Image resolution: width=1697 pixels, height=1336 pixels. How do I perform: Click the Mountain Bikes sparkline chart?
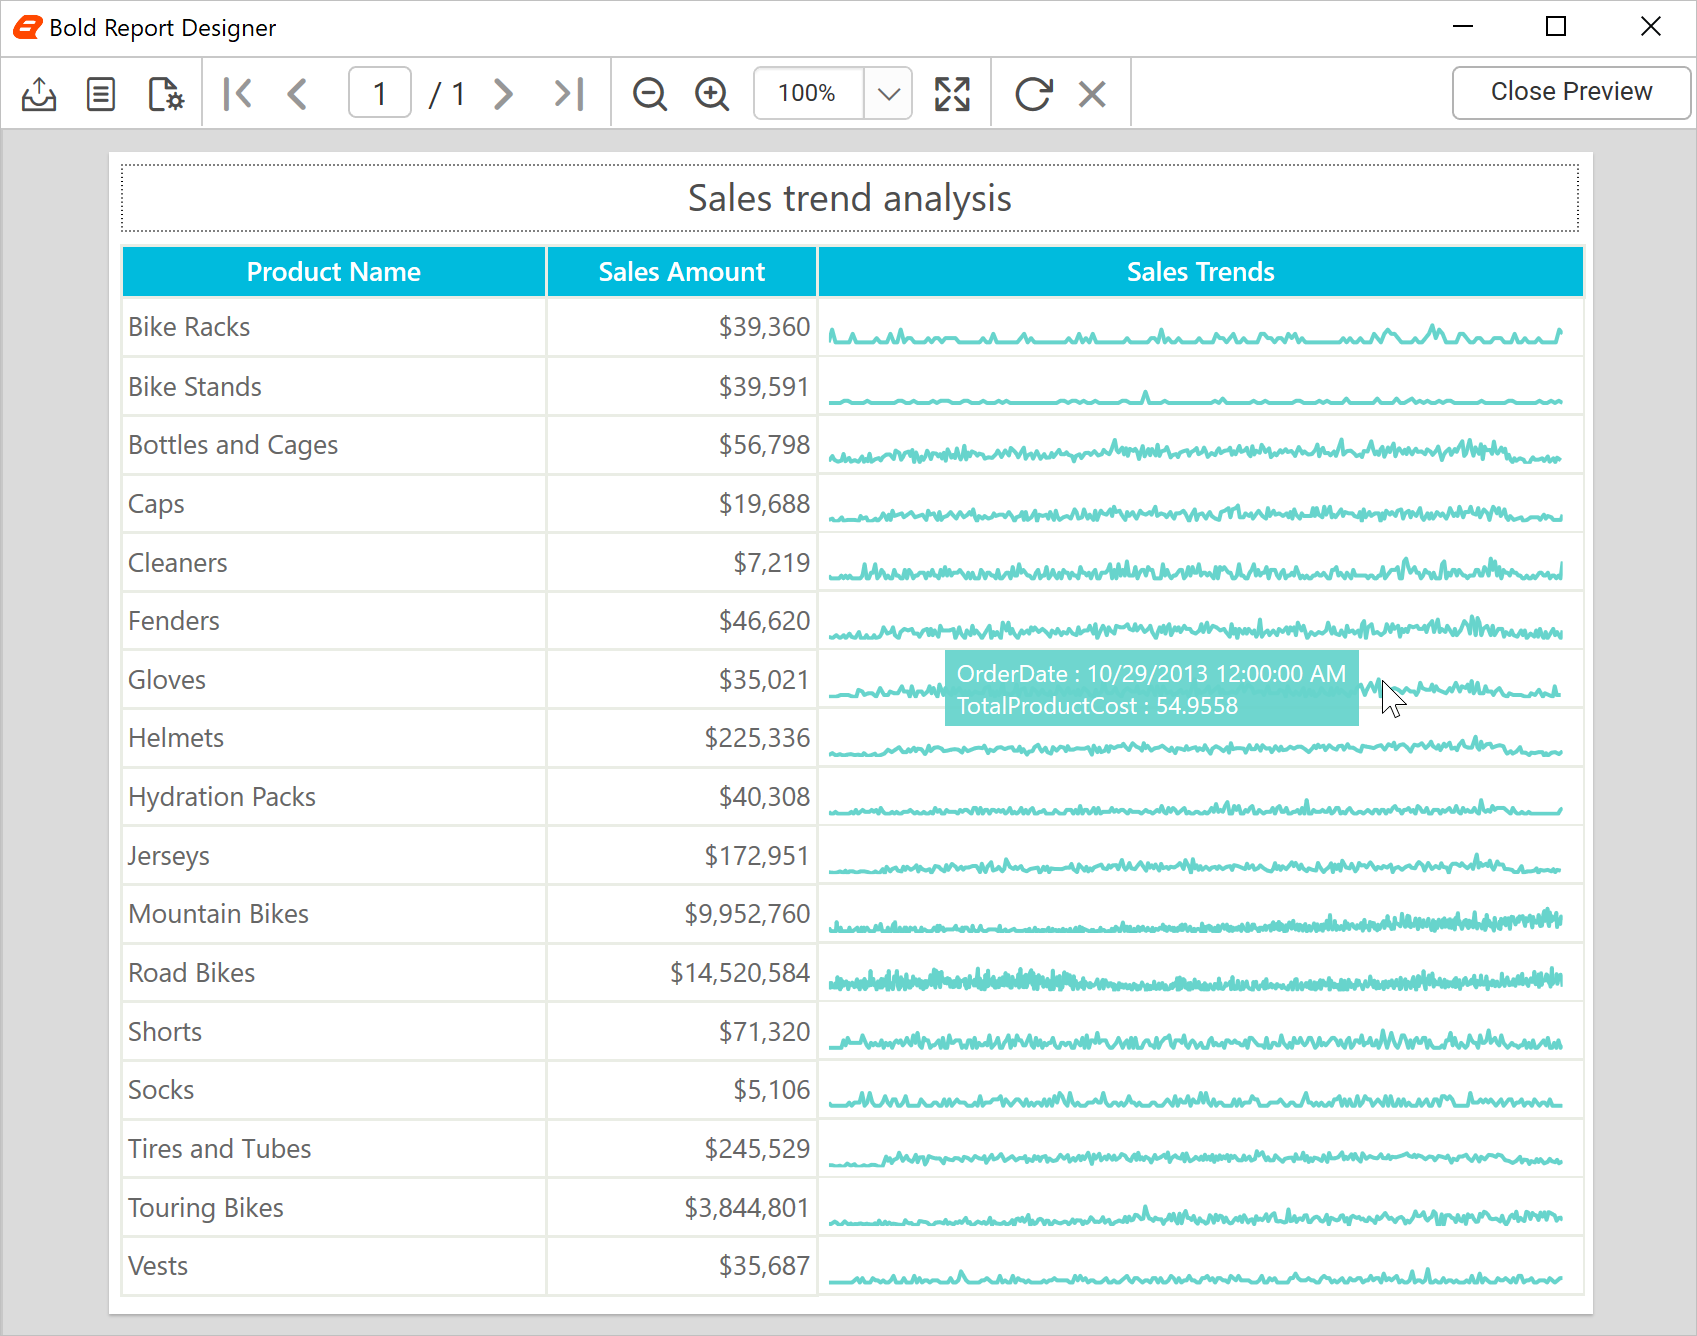[1196, 921]
